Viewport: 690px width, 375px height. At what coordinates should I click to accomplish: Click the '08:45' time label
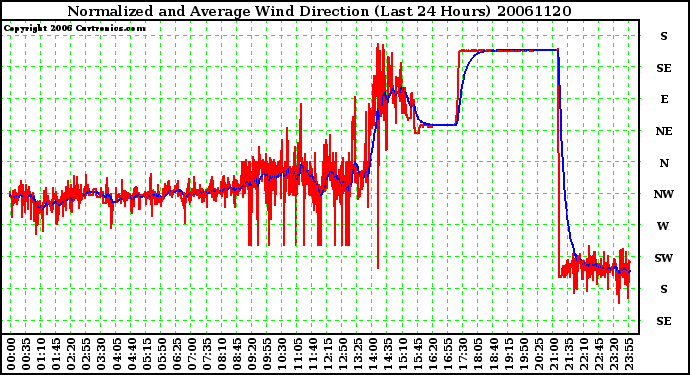coord(237,354)
